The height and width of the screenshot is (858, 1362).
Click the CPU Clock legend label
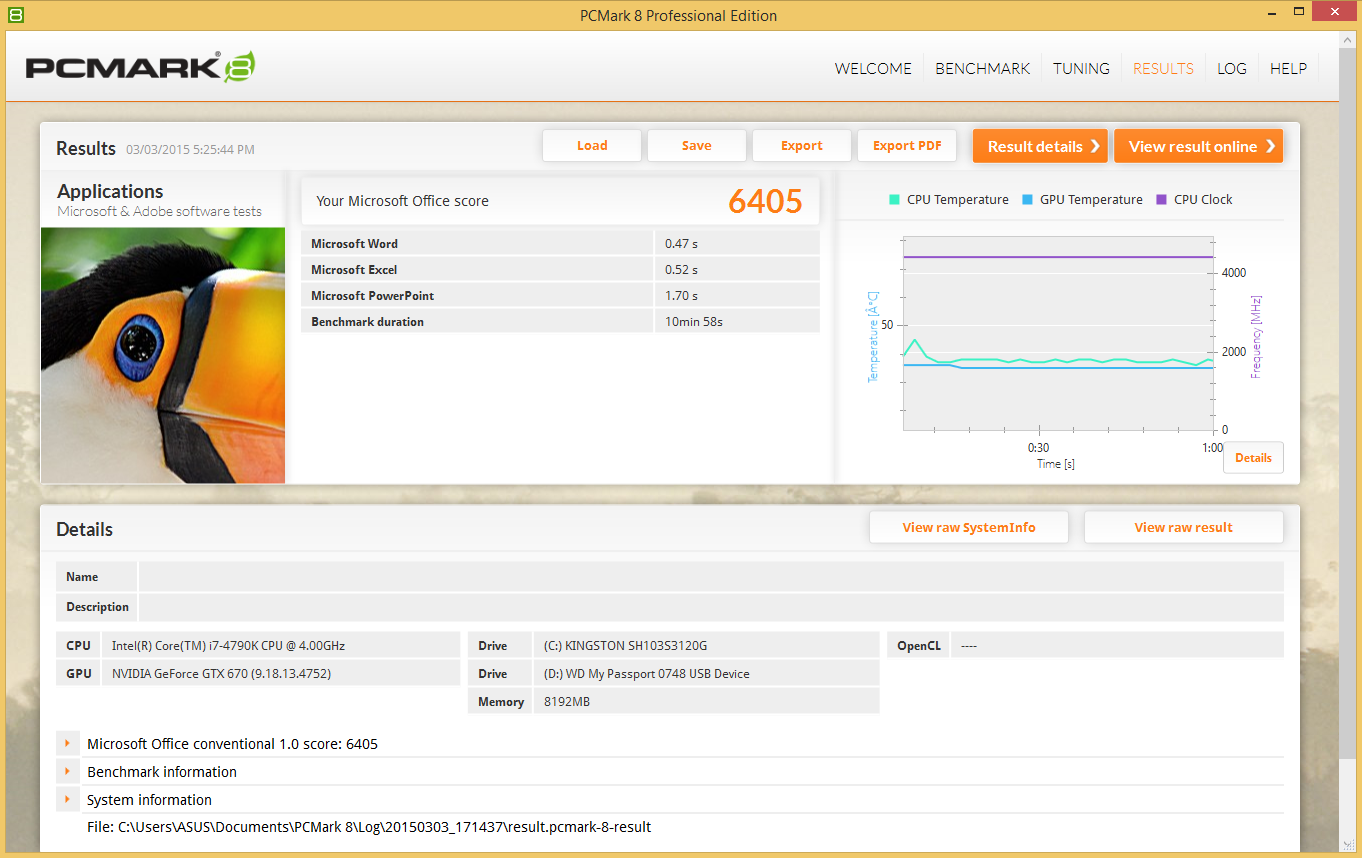click(1203, 200)
